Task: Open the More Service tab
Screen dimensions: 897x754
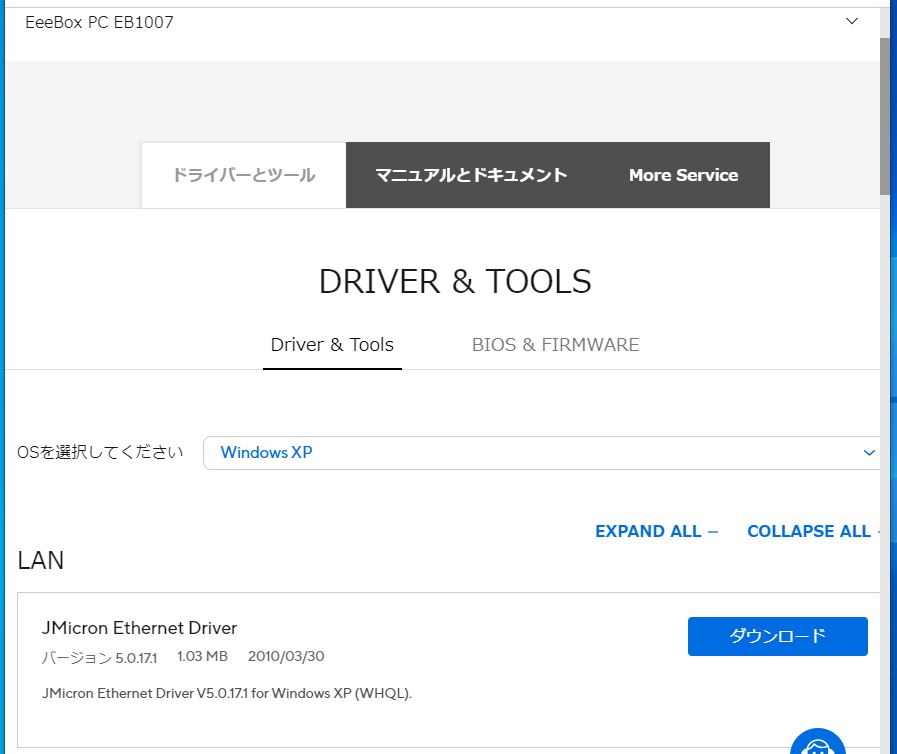Action: 683,175
